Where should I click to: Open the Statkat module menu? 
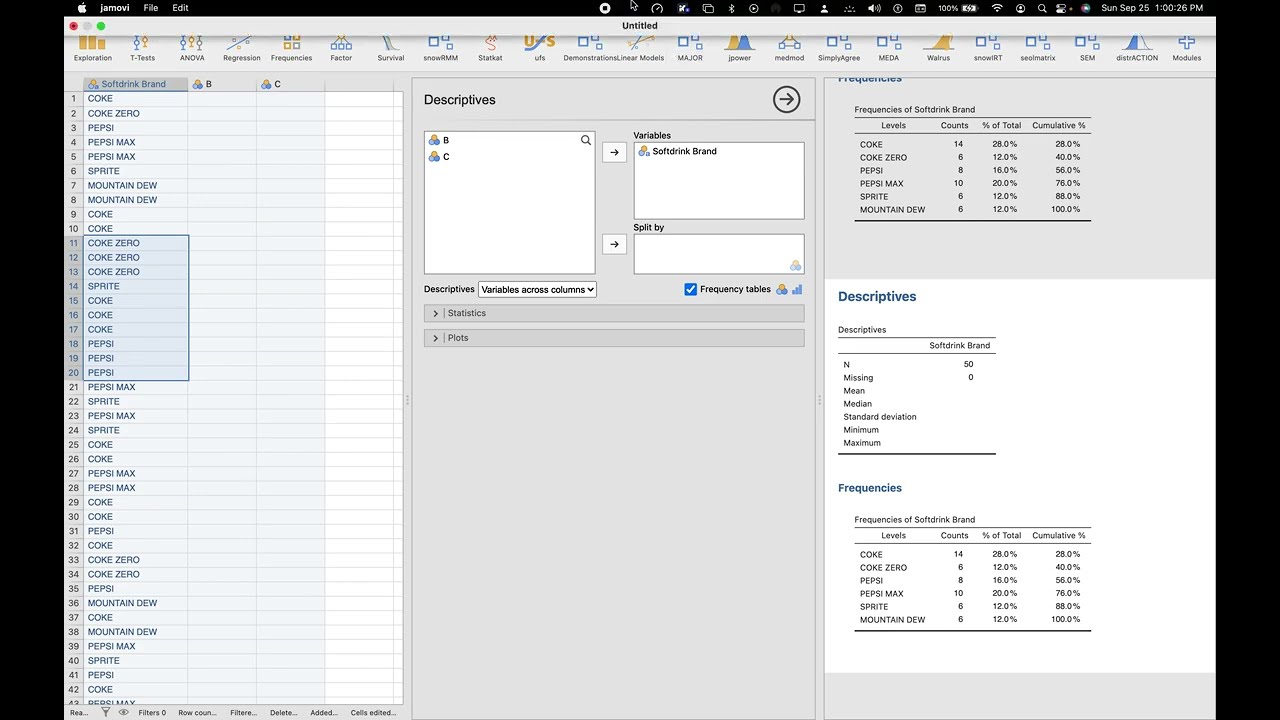490,49
